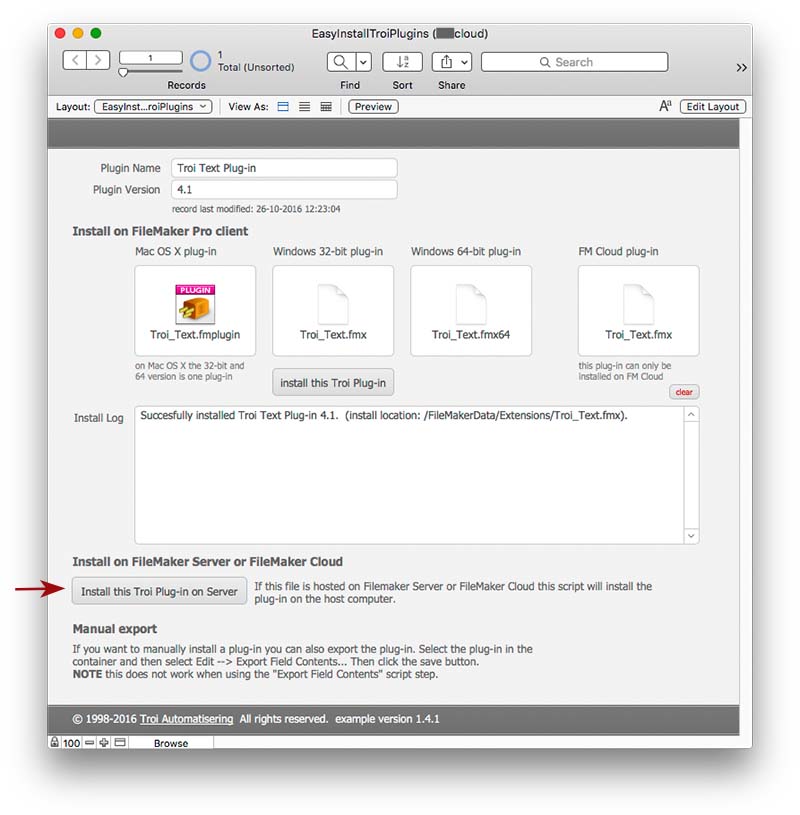Click the record last modified text

pos(256,209)
